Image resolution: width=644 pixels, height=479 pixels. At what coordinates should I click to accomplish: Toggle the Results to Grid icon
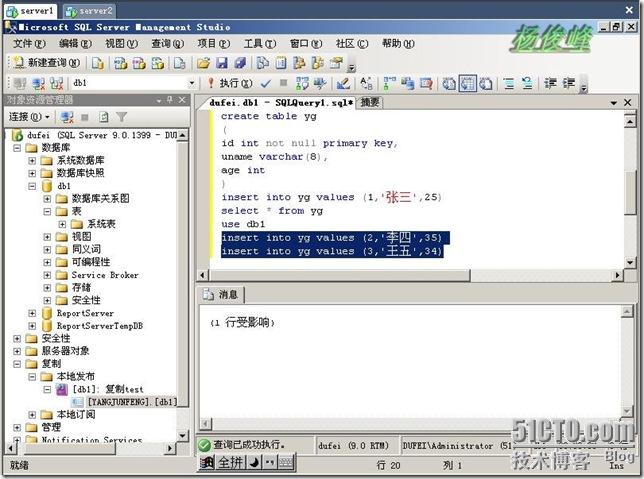pos(467,83)
